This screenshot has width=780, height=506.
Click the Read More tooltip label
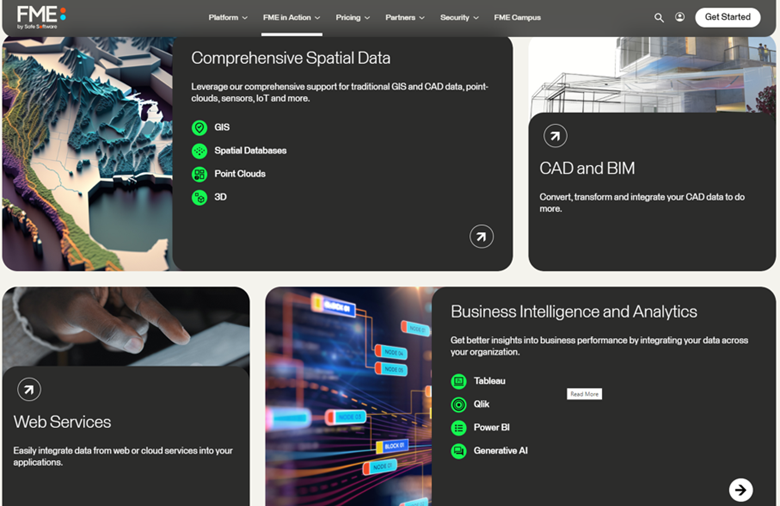(x=585, y=394)
